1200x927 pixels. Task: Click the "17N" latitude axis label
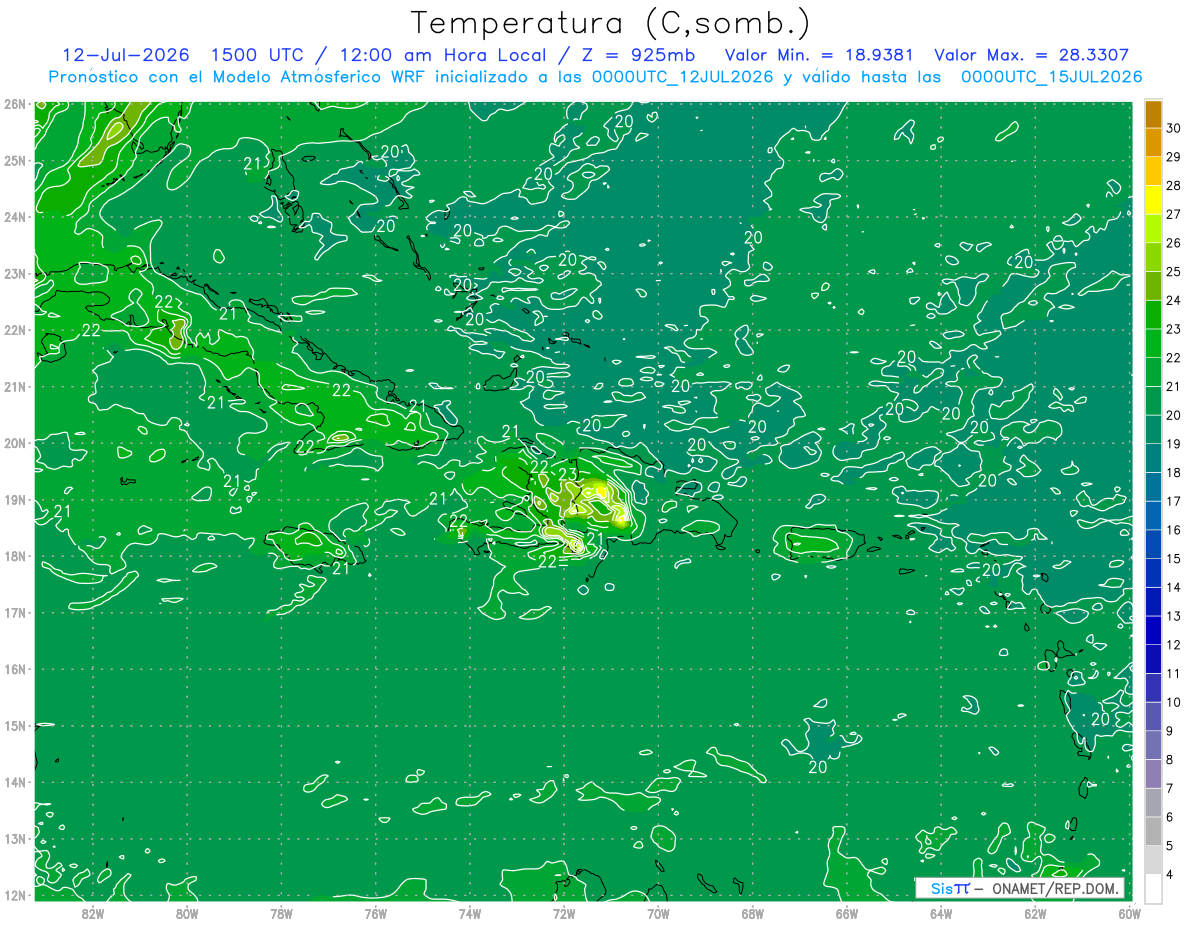coord(14,613)
